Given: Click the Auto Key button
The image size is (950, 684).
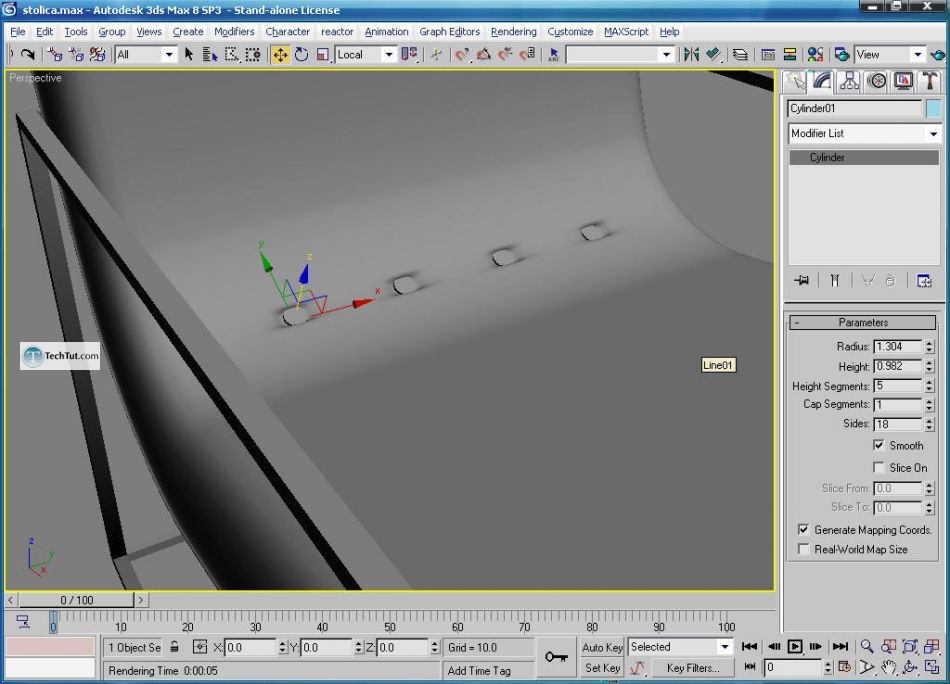Looking at the screenshot, I should tap(602, 647).
